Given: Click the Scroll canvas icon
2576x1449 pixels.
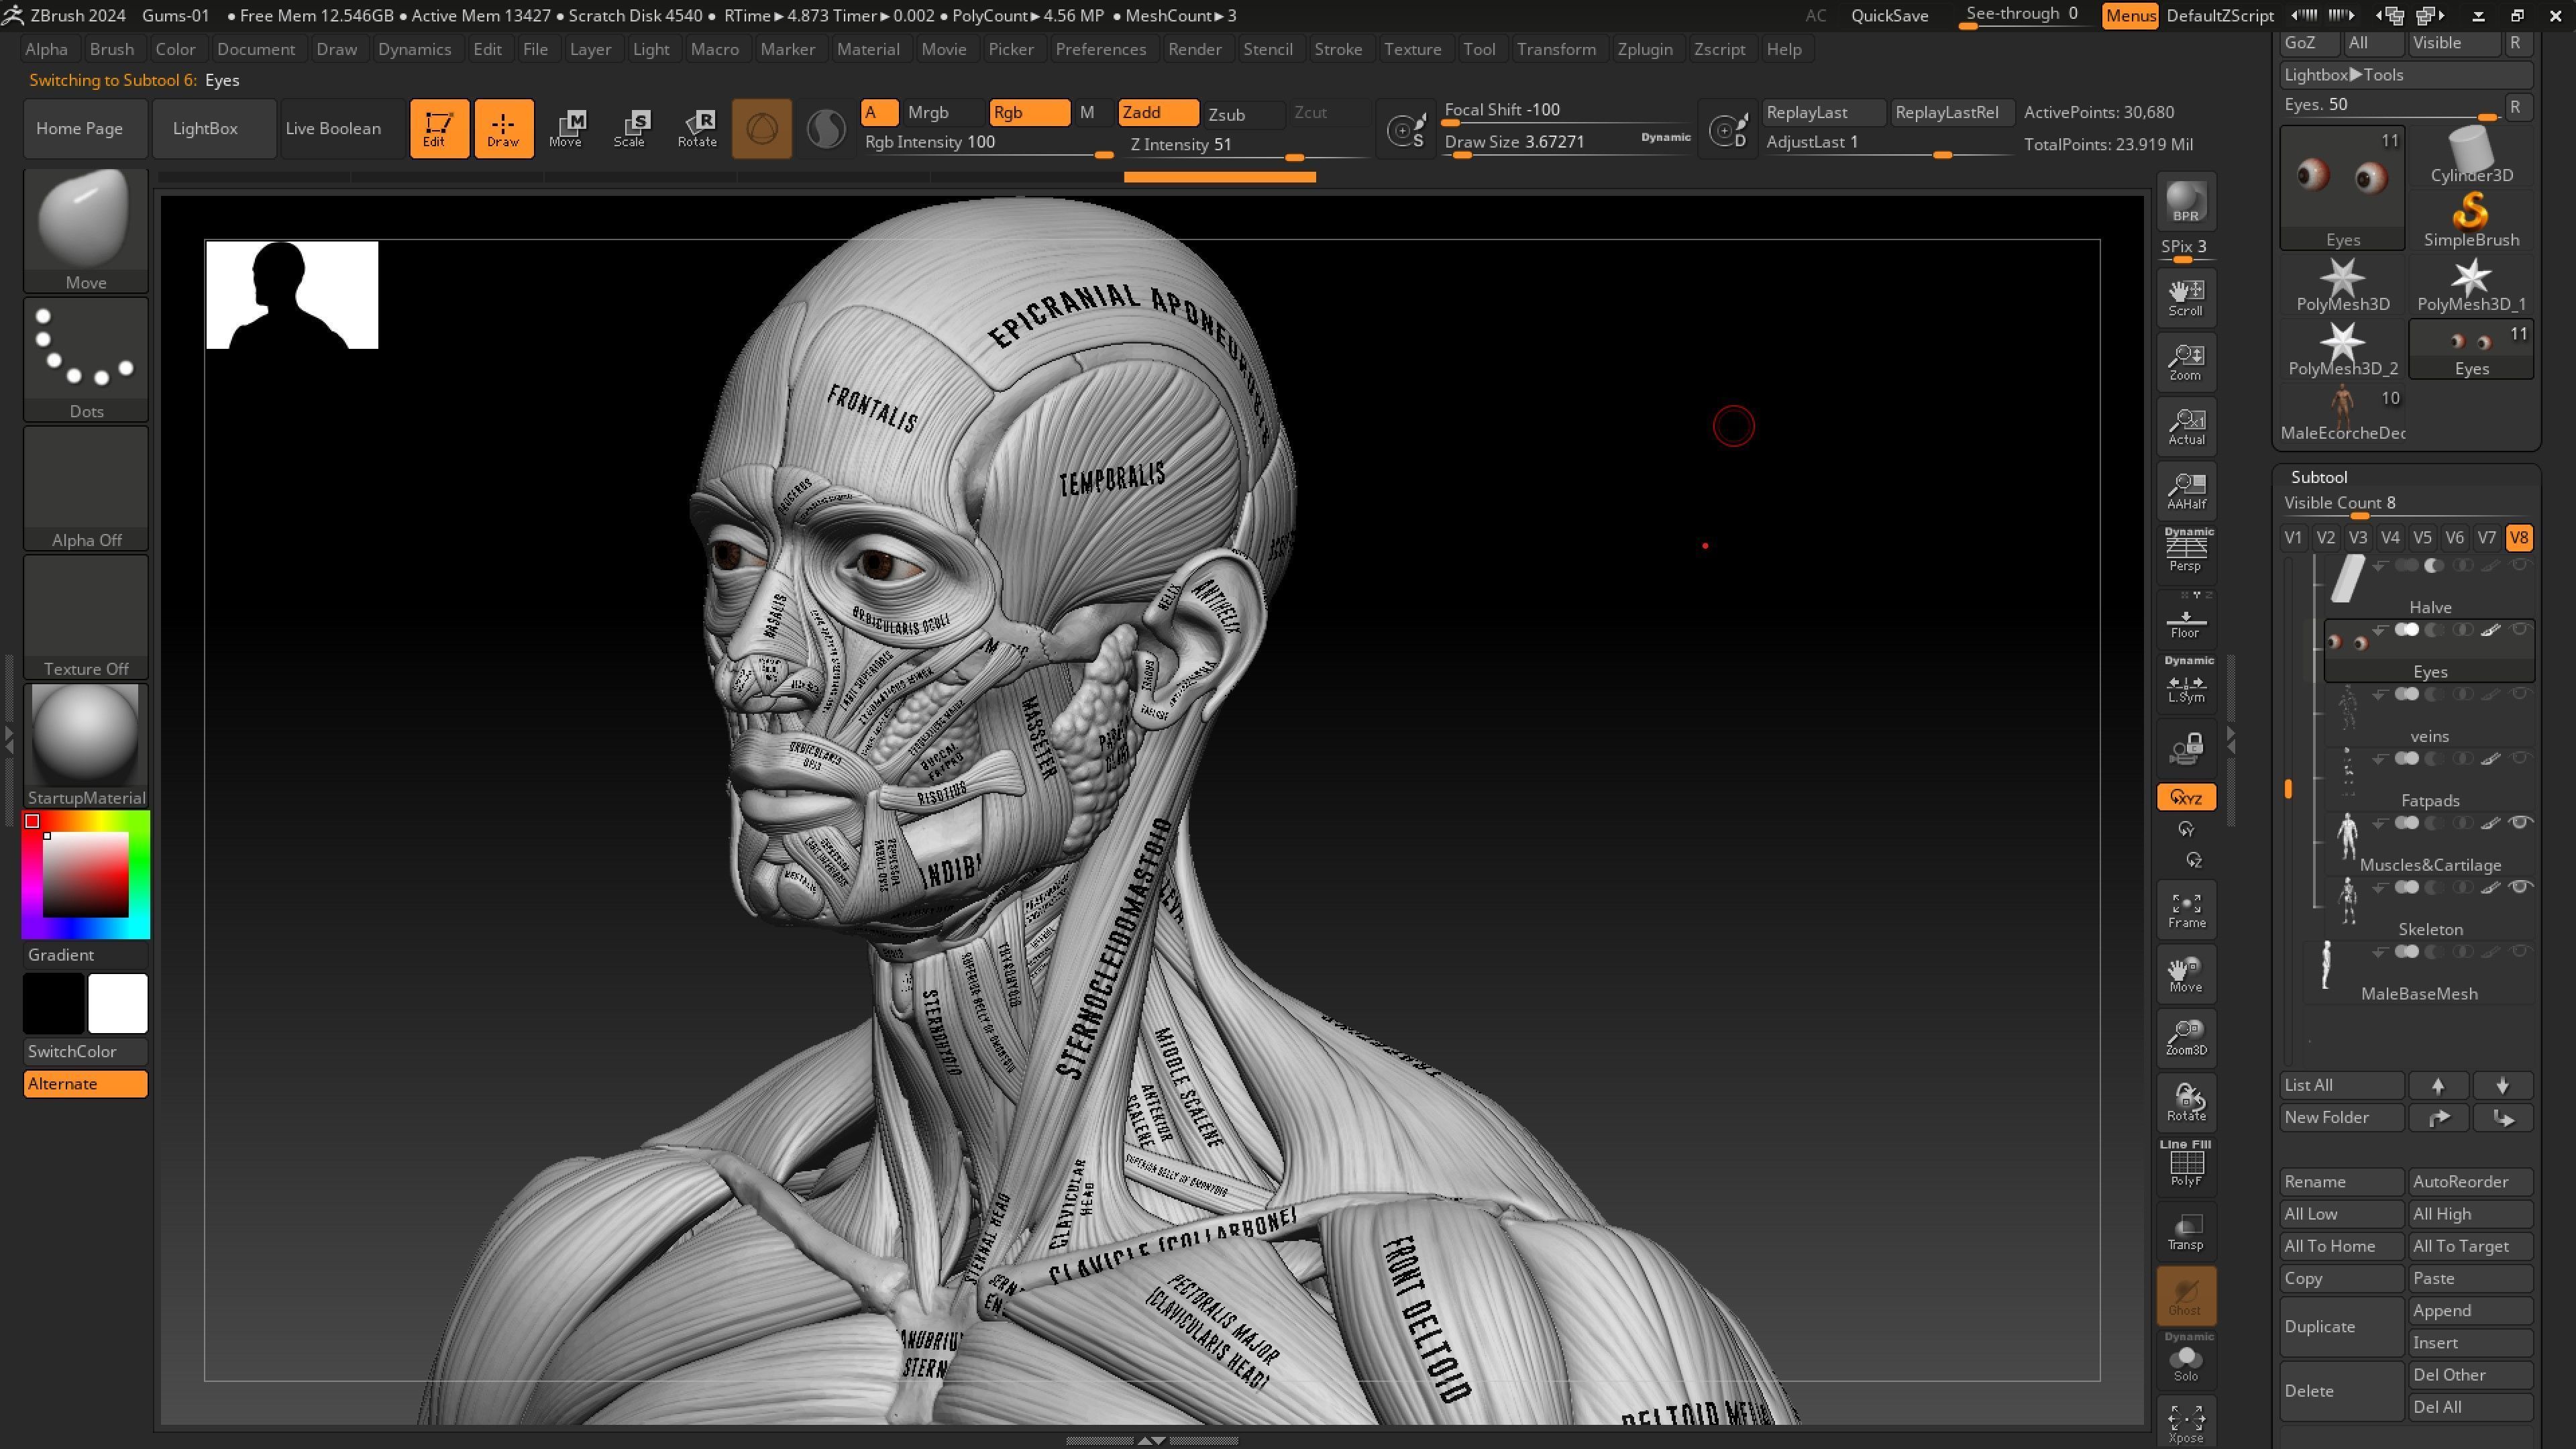Looking at the screenshot, I should point(2186,297).
